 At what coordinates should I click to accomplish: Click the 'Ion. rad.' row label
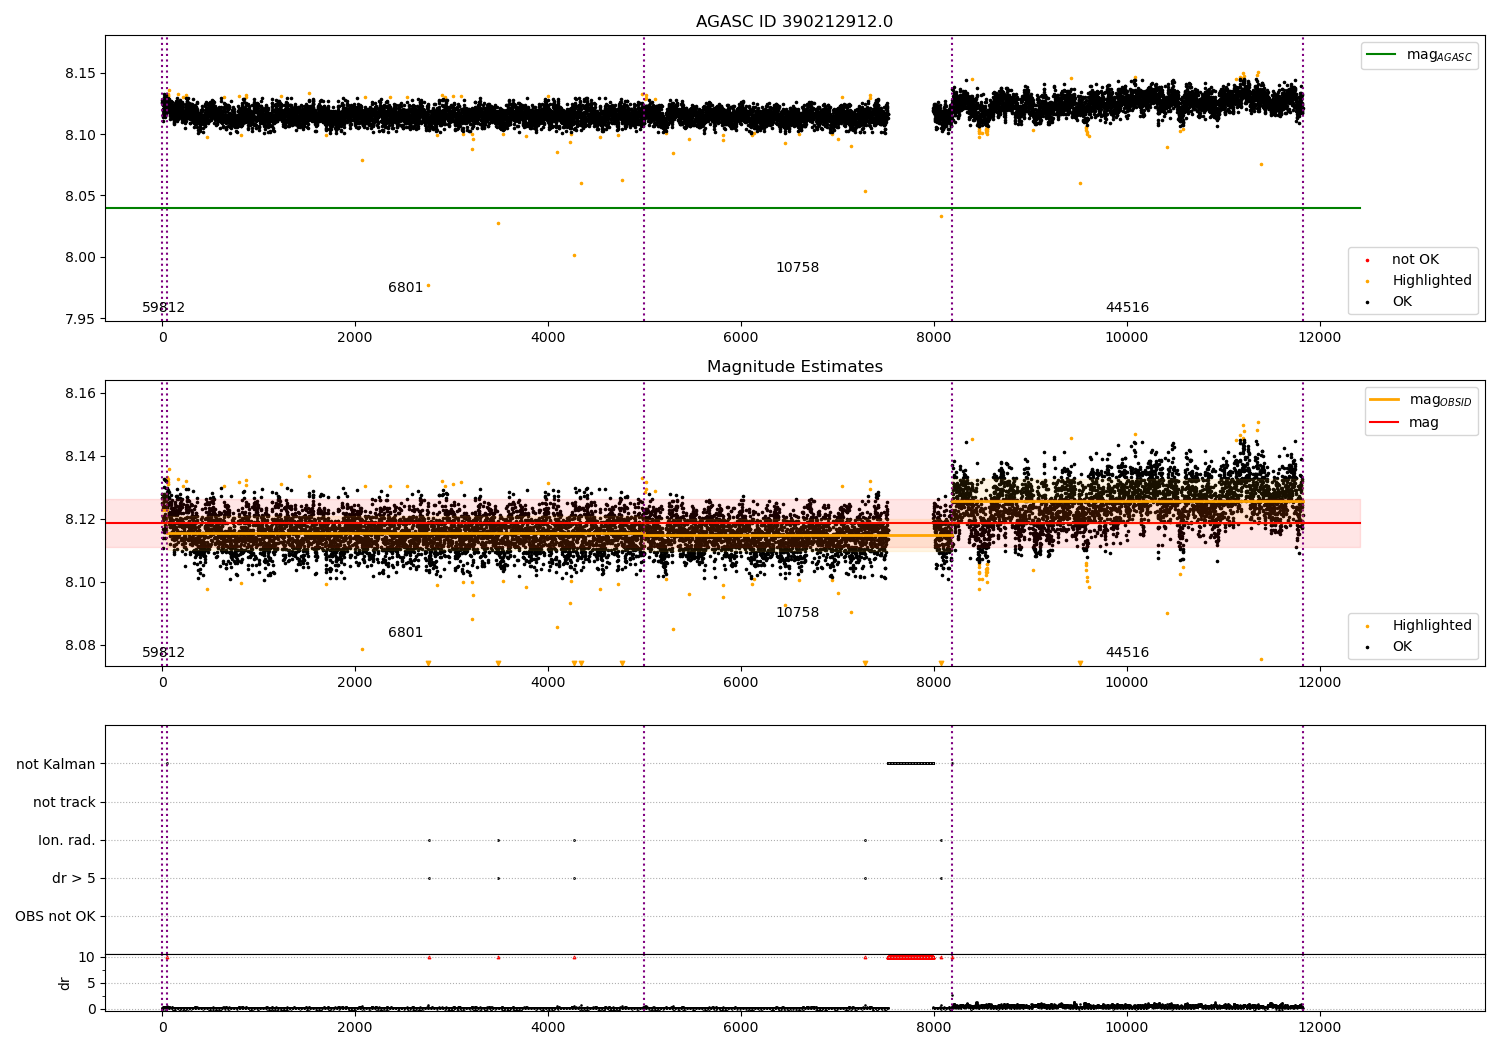point(67,840)
